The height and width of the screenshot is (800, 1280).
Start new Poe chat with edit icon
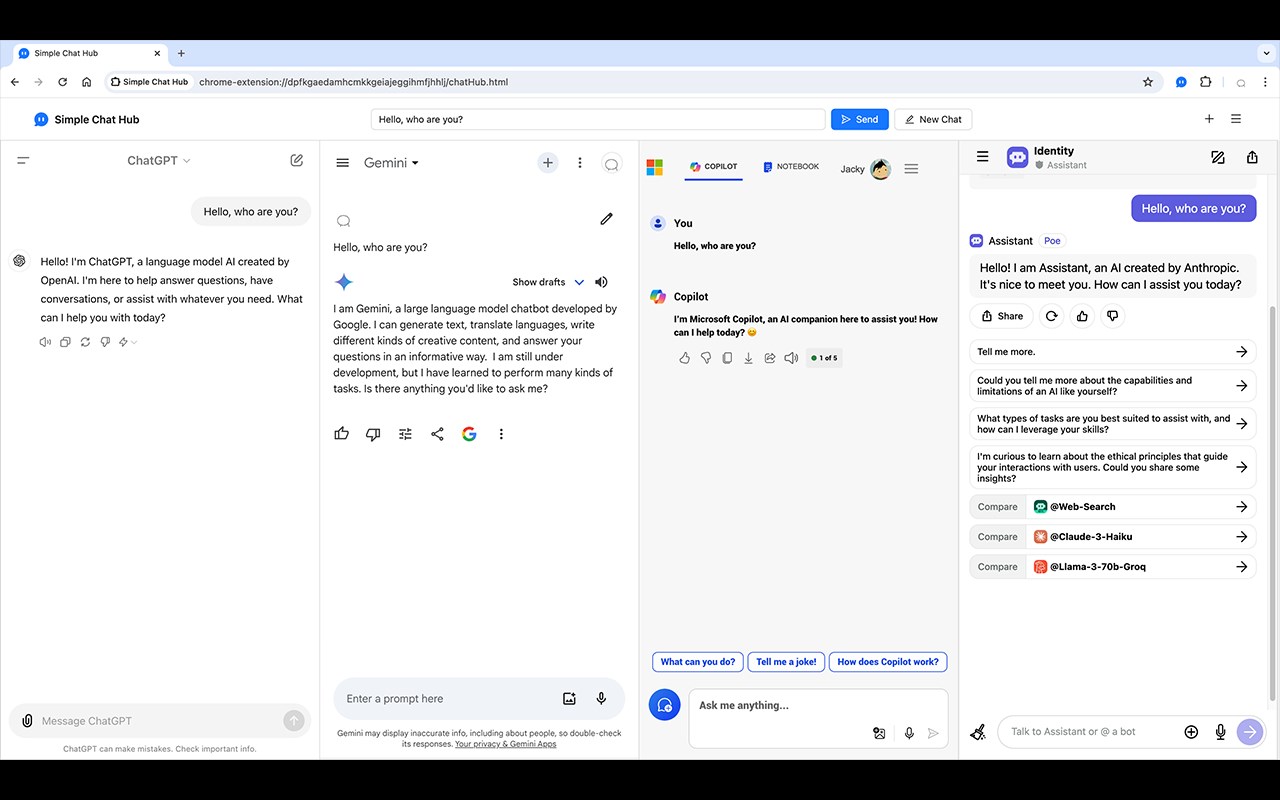[x=1217, y=157]
